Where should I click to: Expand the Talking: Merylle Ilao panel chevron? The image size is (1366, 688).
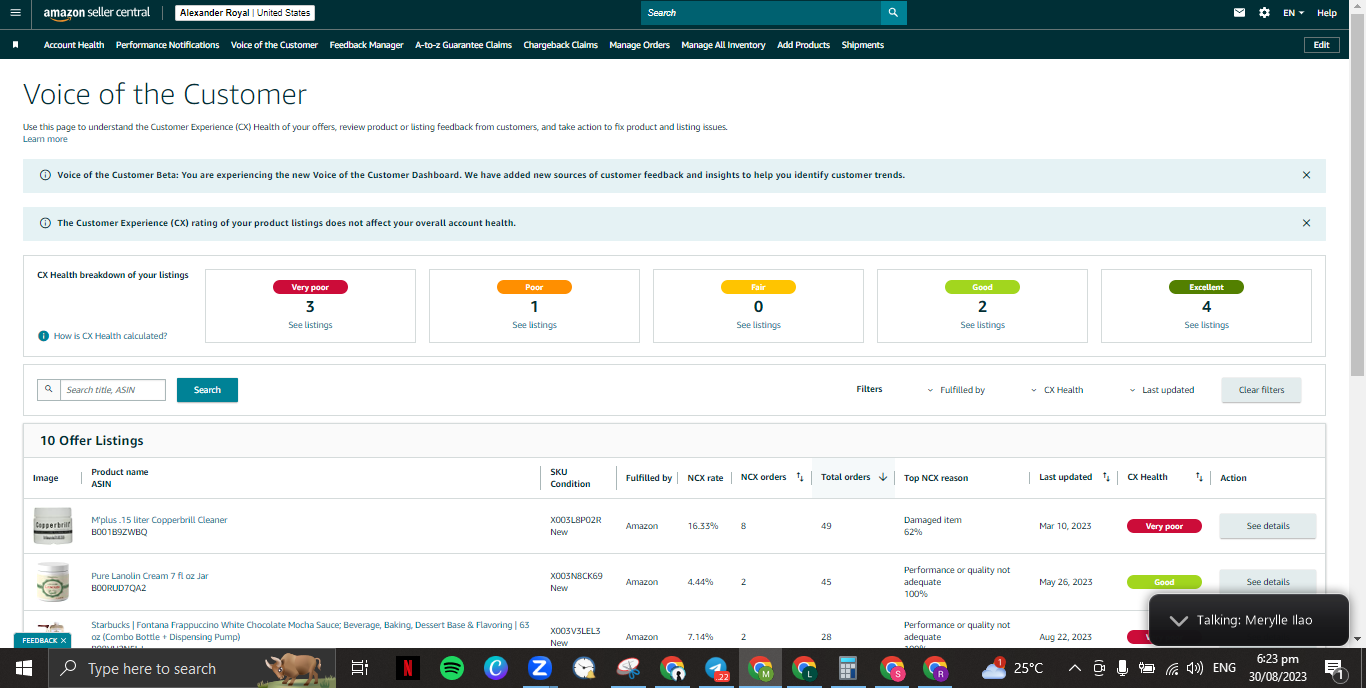click(x=1179, y=620)
